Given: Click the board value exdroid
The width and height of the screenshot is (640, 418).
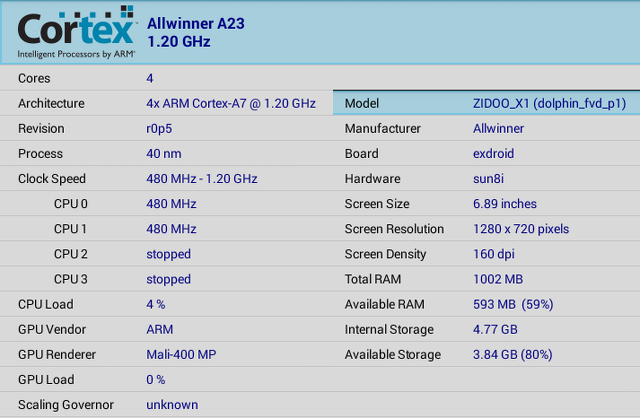Looking at the screenshot, I should 493,154.
